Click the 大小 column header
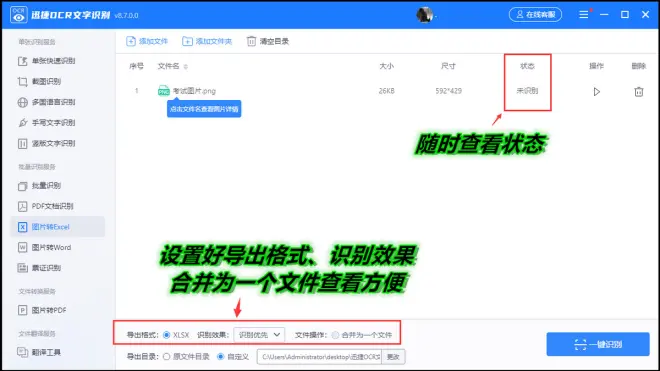 click(x=386, y=66)
